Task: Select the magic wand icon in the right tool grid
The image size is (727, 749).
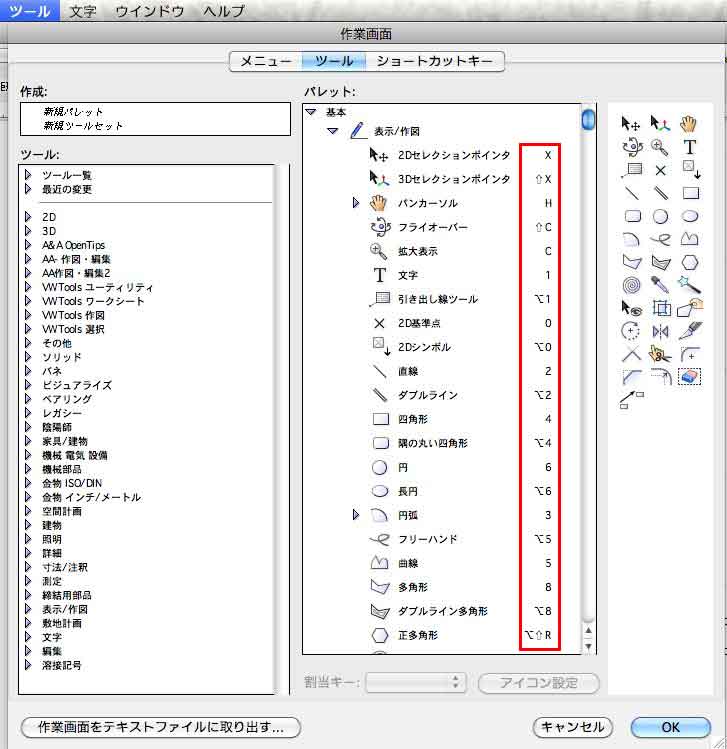Action: tap(689, 286)
